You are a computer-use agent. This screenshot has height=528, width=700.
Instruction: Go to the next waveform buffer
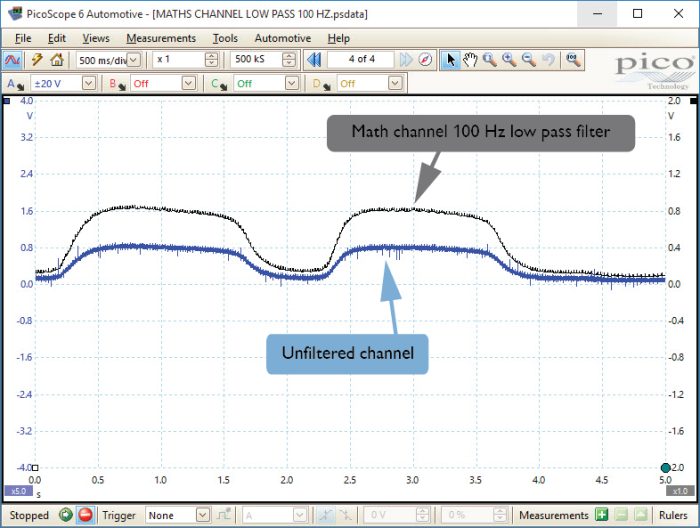406,59
